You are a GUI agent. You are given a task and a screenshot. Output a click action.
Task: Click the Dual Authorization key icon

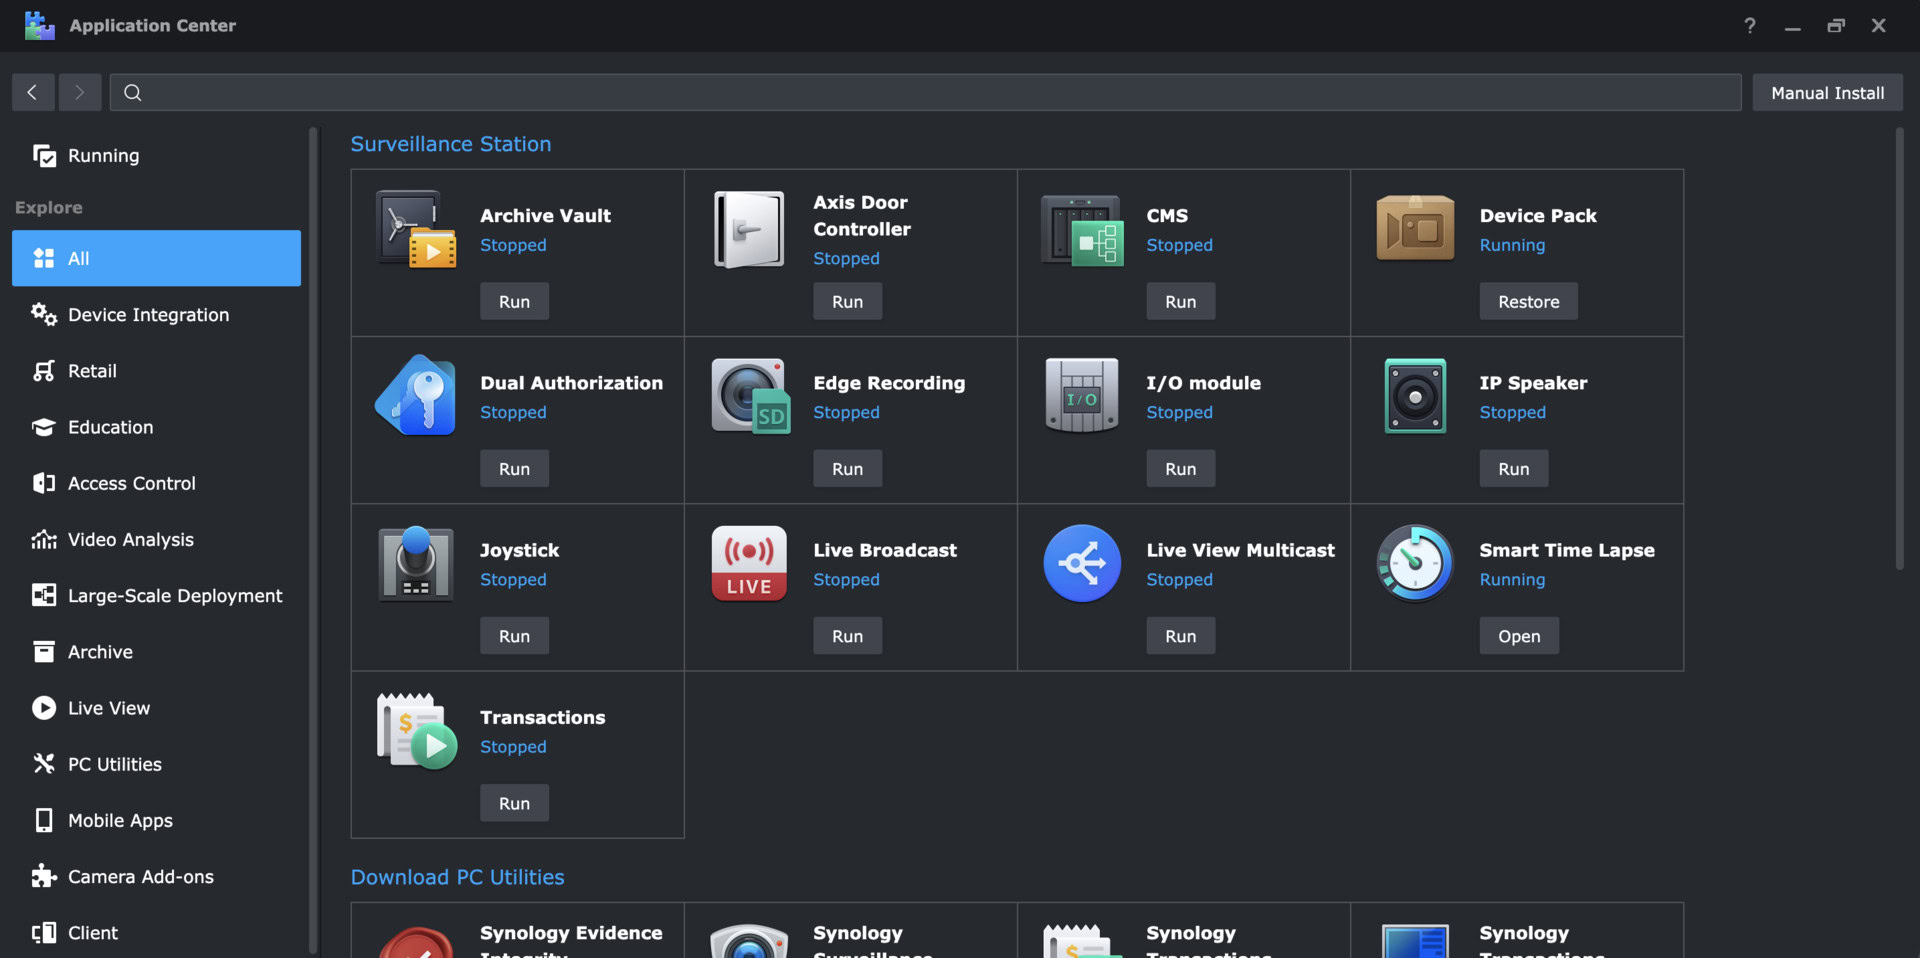pyautogui.click(x=416, y=396)
